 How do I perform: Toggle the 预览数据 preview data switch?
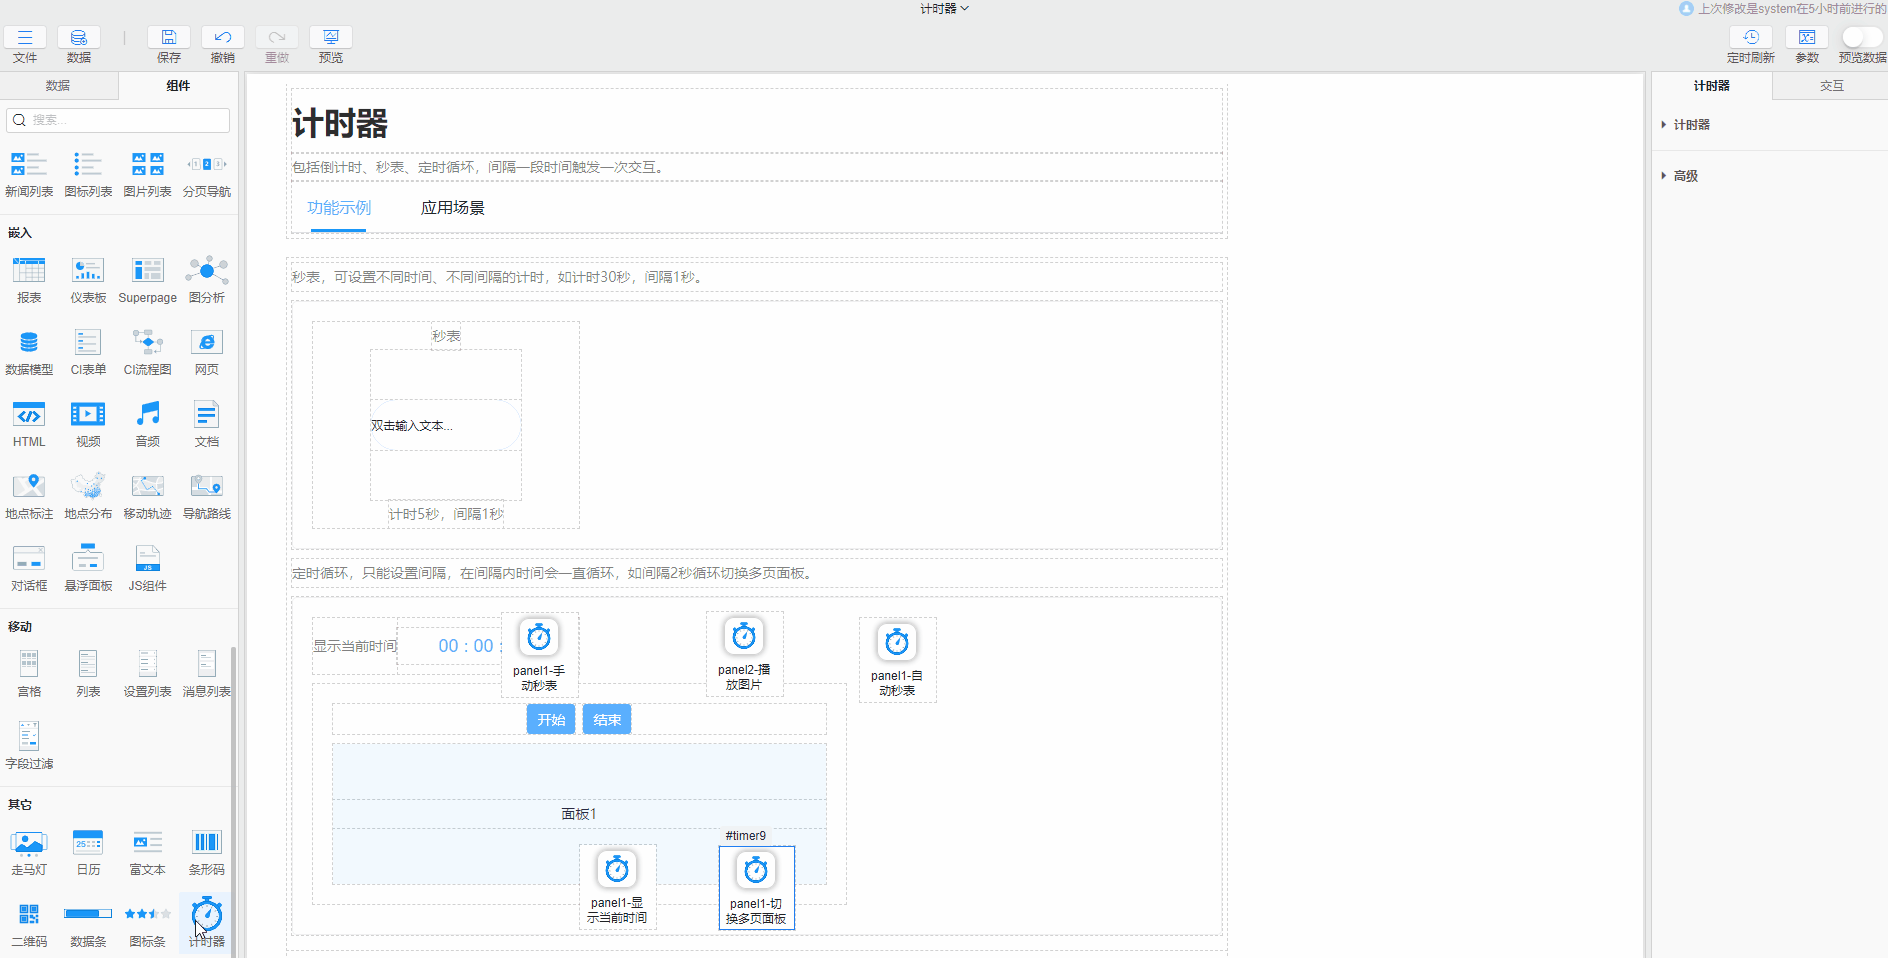tap(1859, 37)
